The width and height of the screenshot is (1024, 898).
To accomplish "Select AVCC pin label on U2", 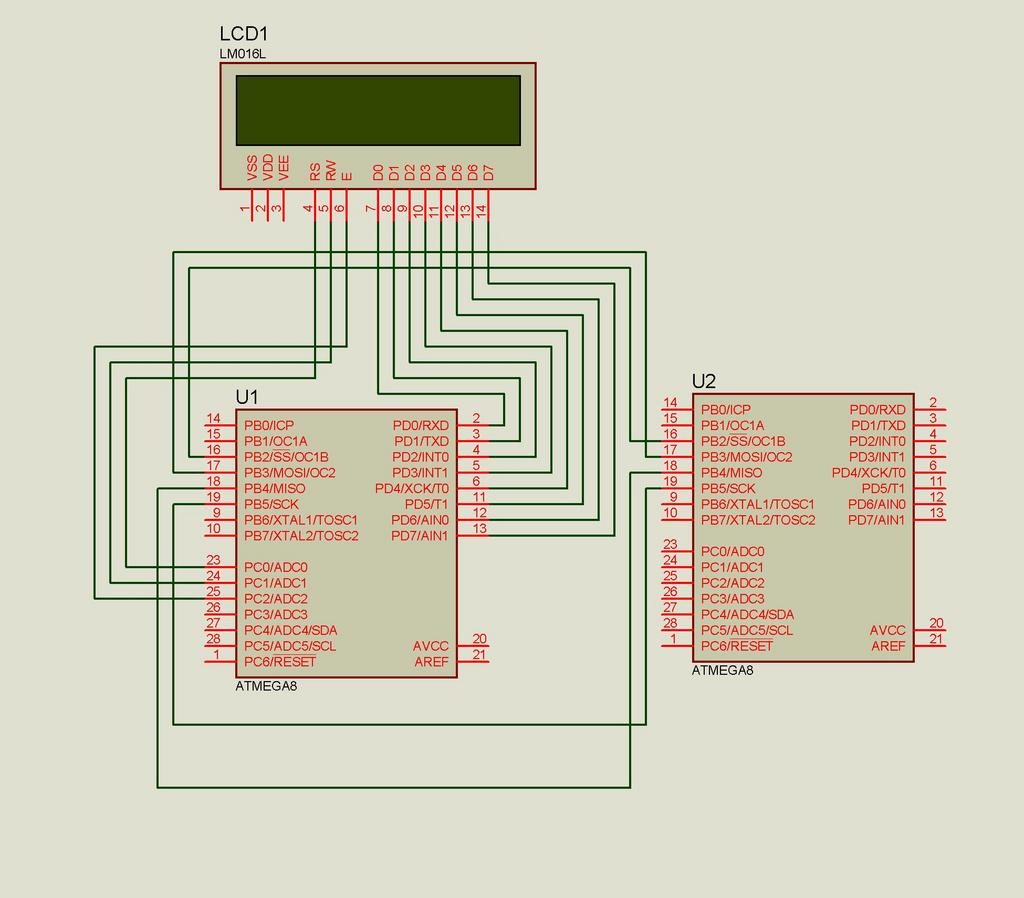I will 887,630.
